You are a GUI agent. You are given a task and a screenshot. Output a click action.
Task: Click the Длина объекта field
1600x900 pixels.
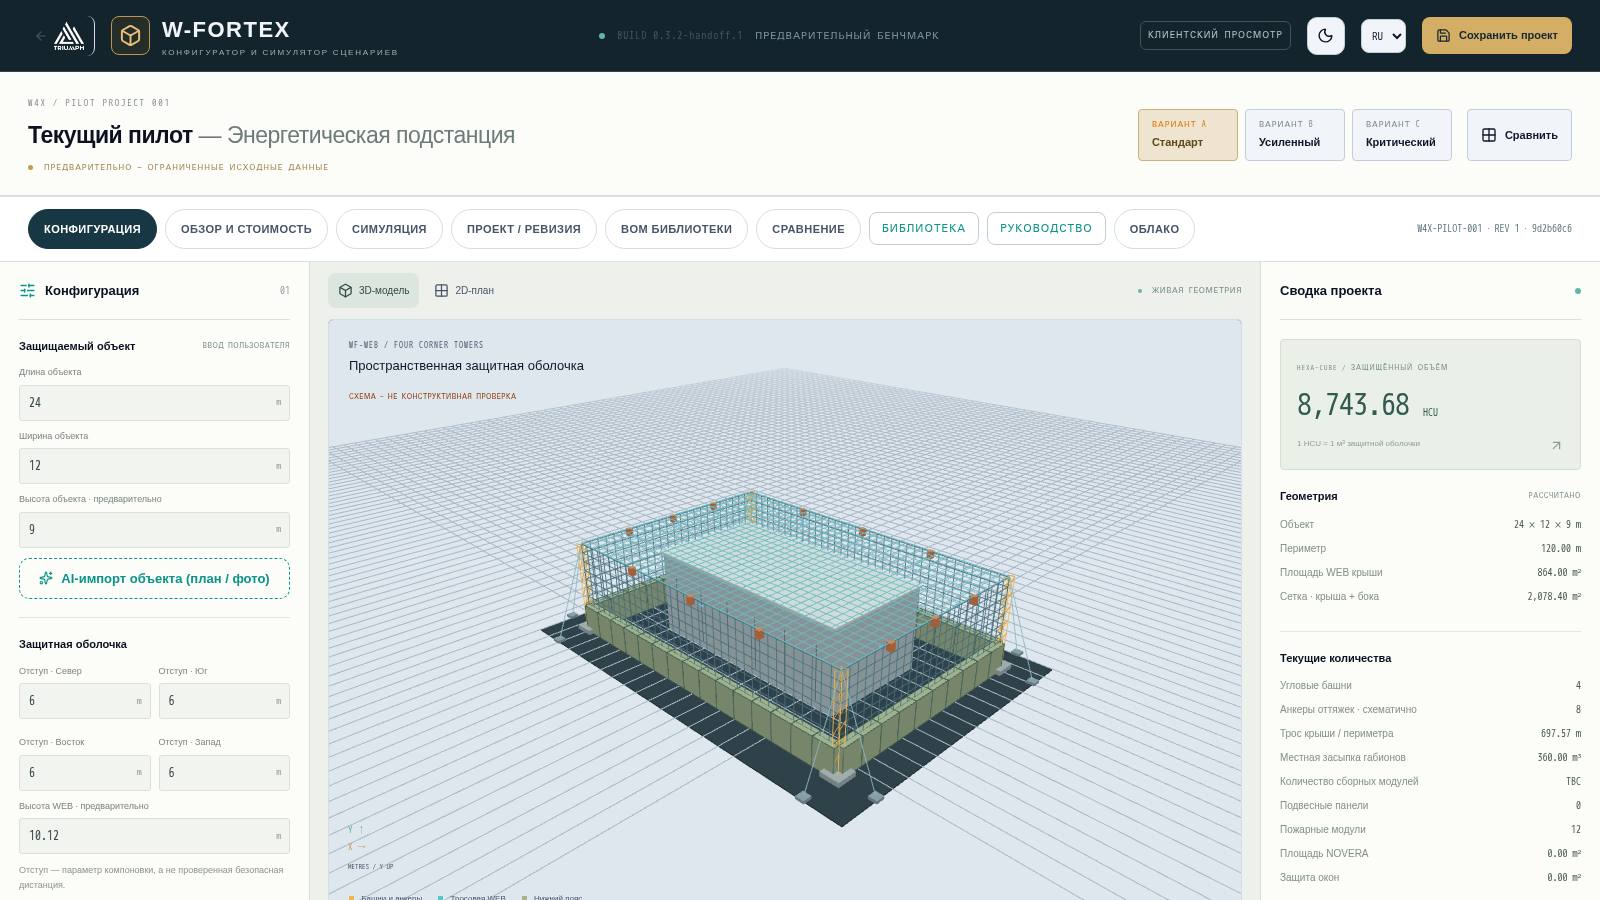click(154, 402)
